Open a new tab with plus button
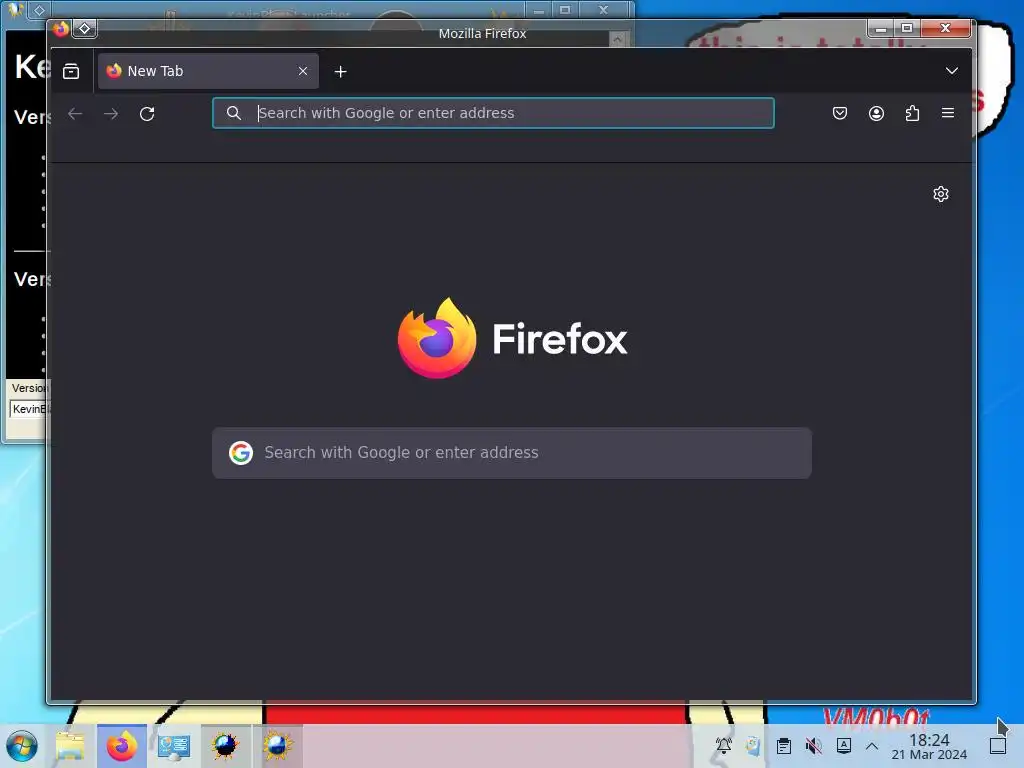Viewport: 1024px width, 768px height. click(x=340, y=72)
